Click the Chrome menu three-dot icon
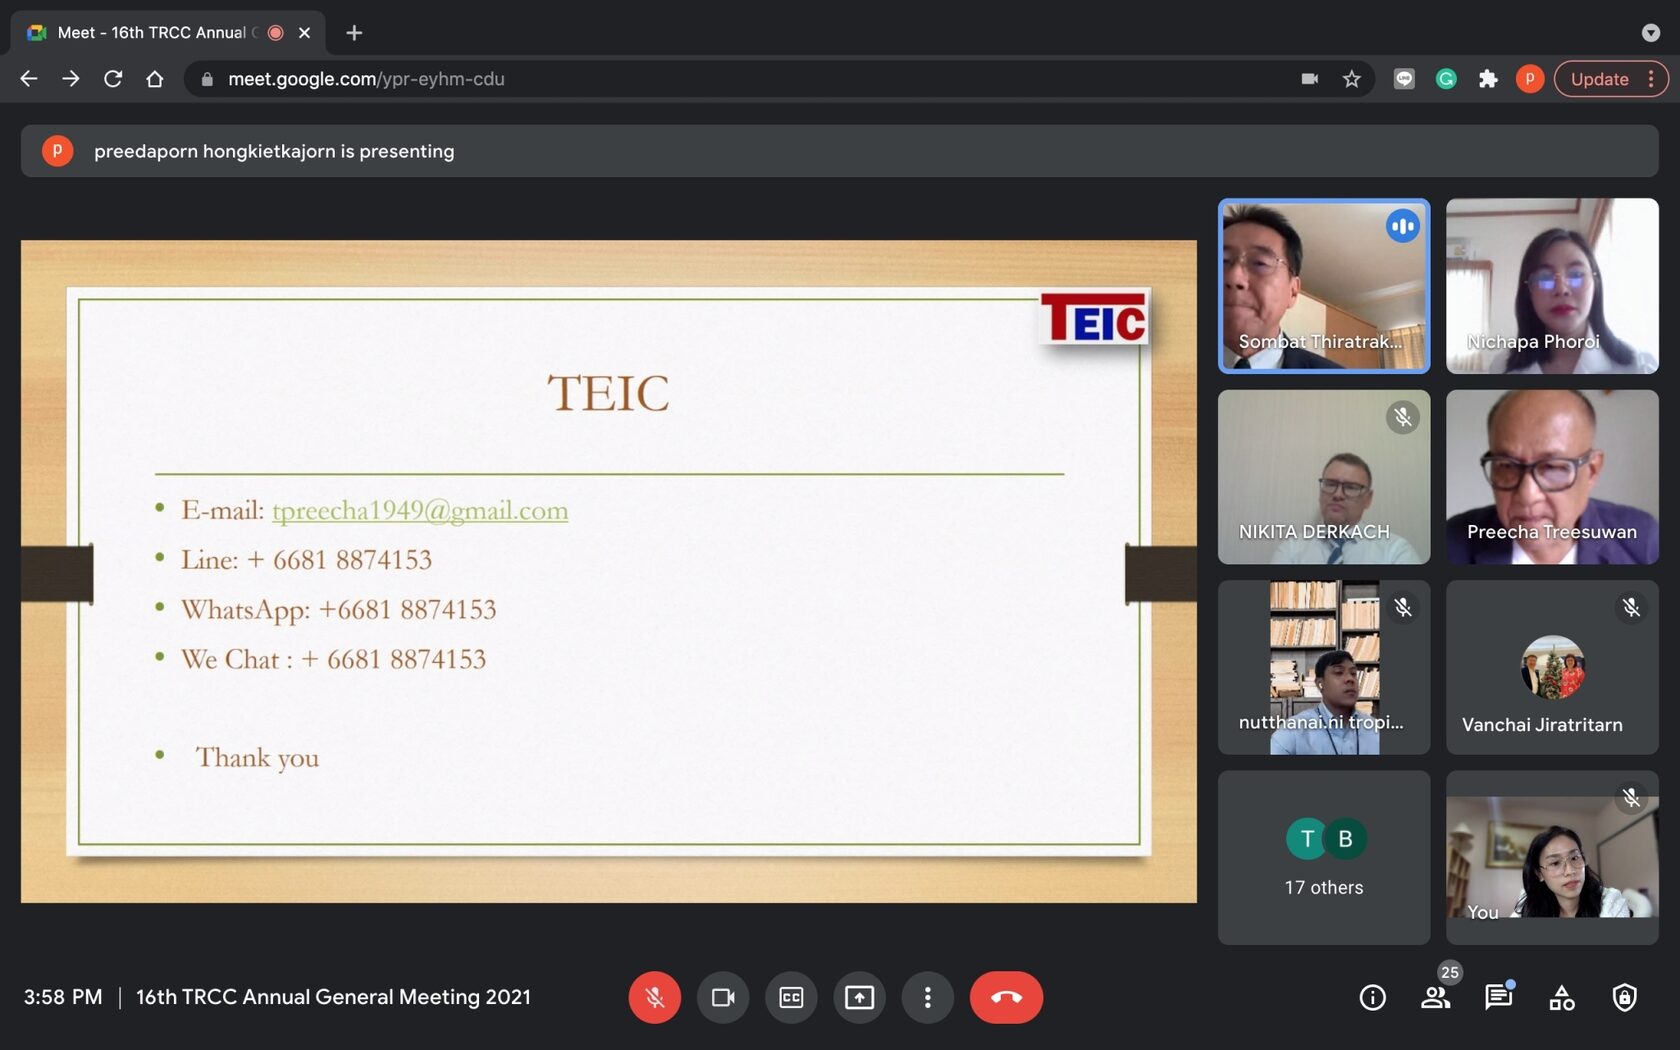 [1651, 79]
